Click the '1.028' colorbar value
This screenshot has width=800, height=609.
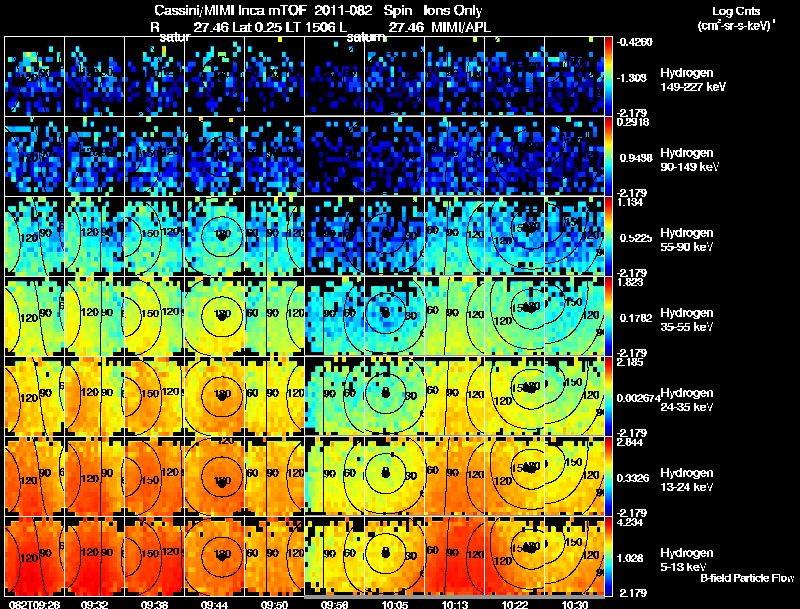630,558
